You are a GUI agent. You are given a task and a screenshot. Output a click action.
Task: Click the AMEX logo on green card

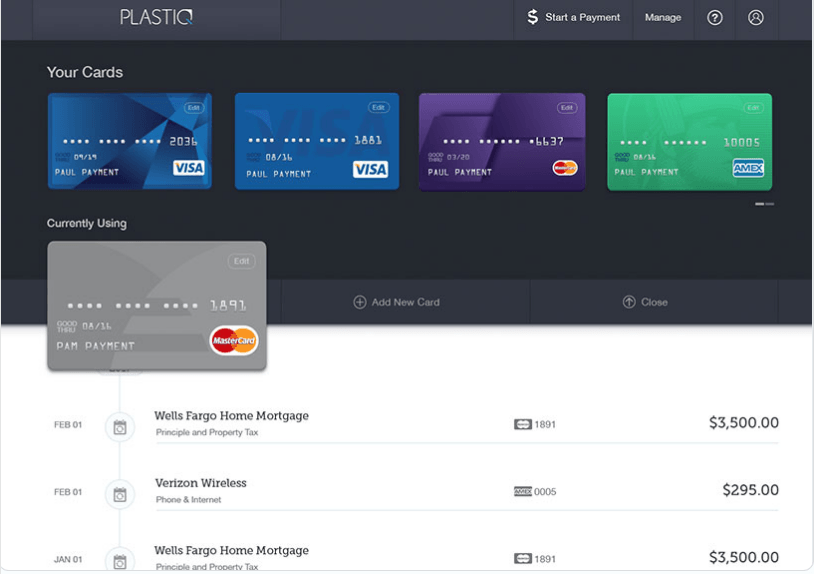(748, 168)
